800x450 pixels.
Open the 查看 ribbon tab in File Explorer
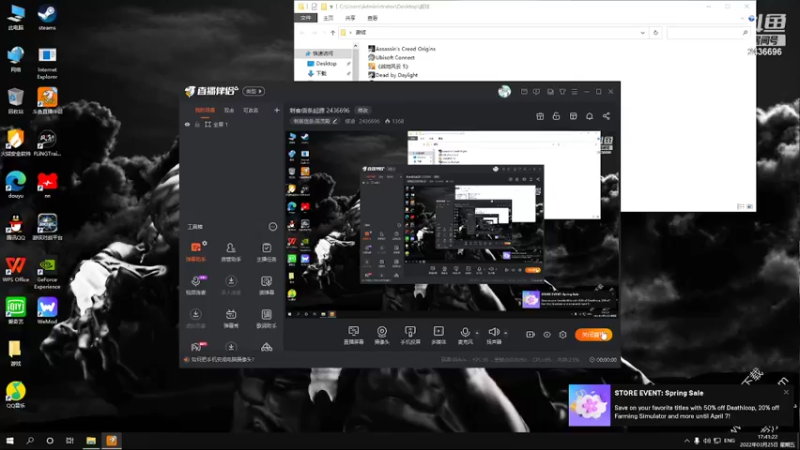click(x=372, y=18)
